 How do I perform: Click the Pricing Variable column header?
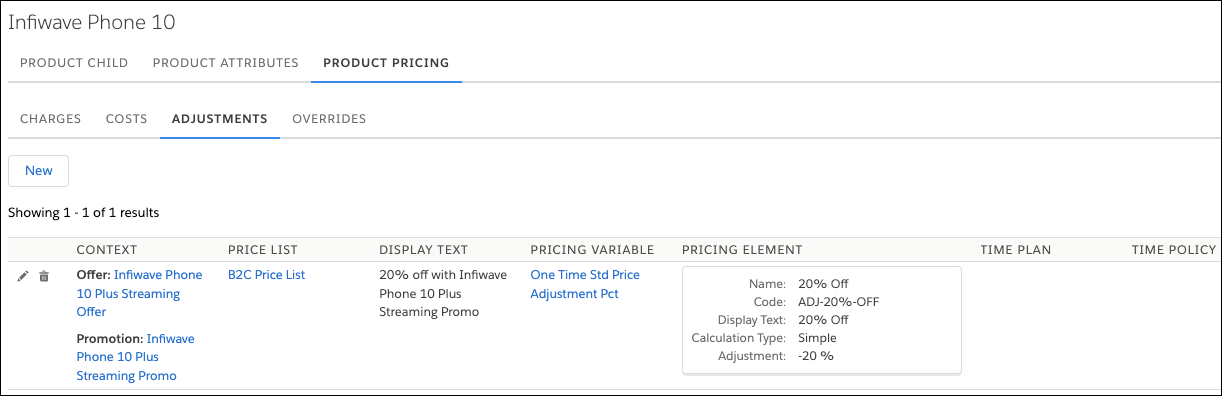pyautogui.click(x=592, y=250)
